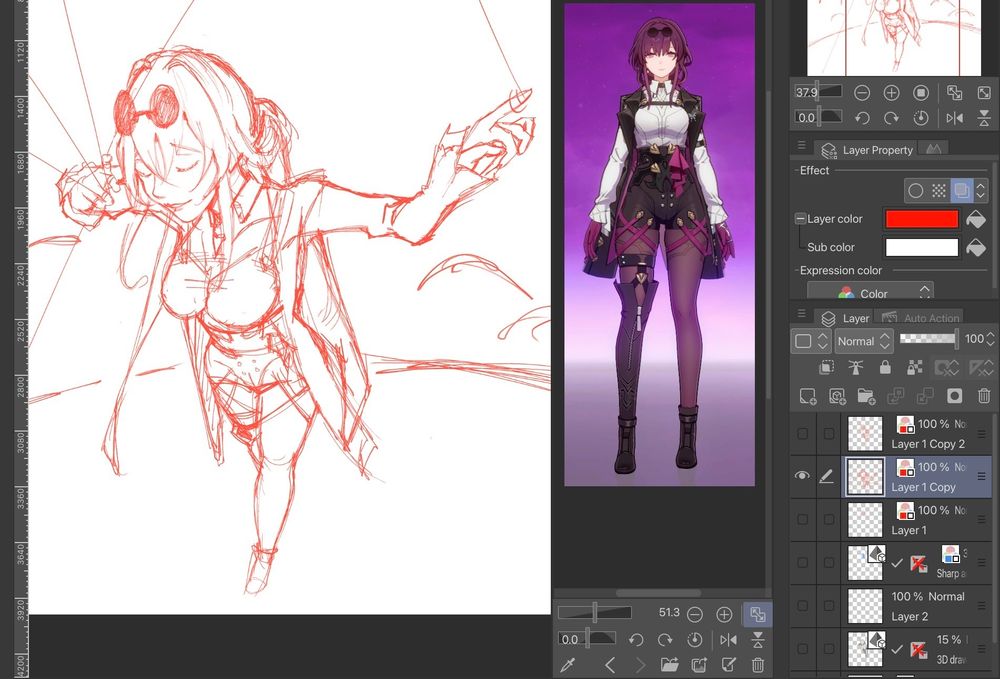Open the Expression color Color dropdown
Viewport: 1000px width, 679px height.
coord(871,292)
